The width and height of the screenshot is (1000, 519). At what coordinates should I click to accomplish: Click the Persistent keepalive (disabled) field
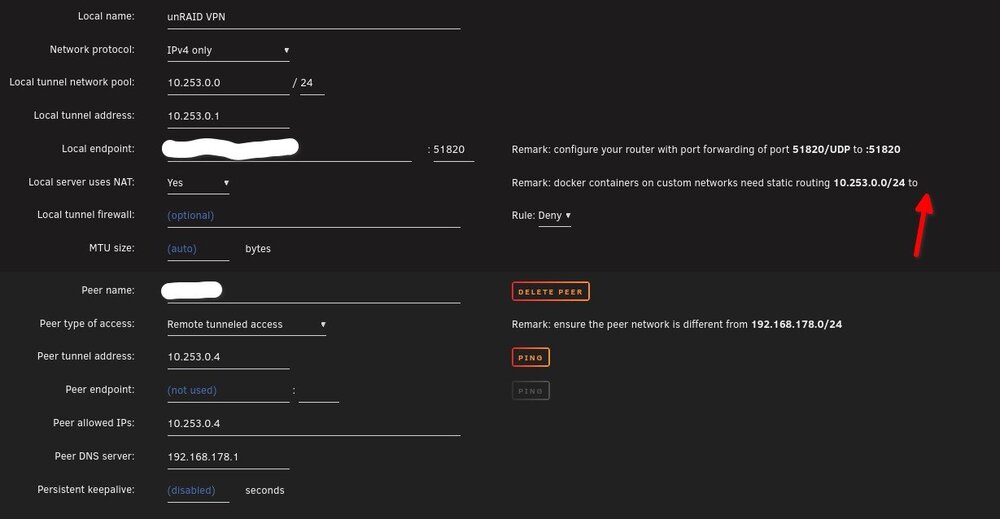click(198, 490)
